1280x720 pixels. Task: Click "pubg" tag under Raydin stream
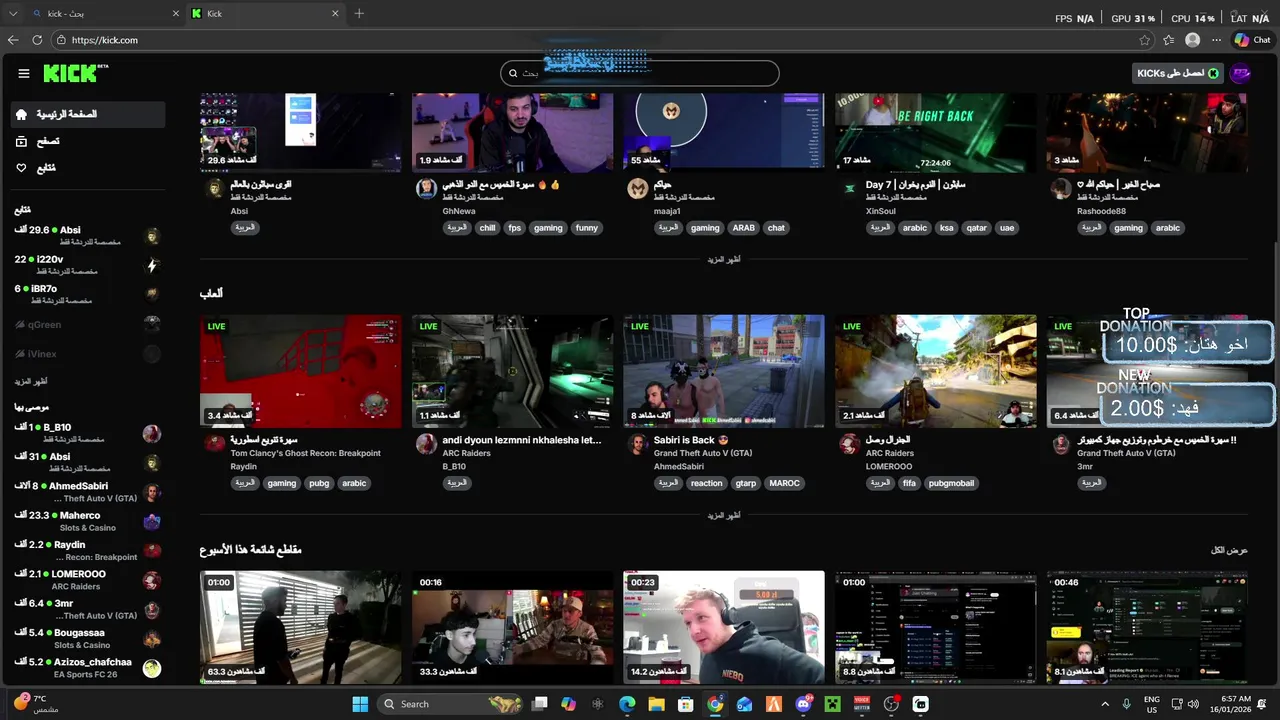319,483
